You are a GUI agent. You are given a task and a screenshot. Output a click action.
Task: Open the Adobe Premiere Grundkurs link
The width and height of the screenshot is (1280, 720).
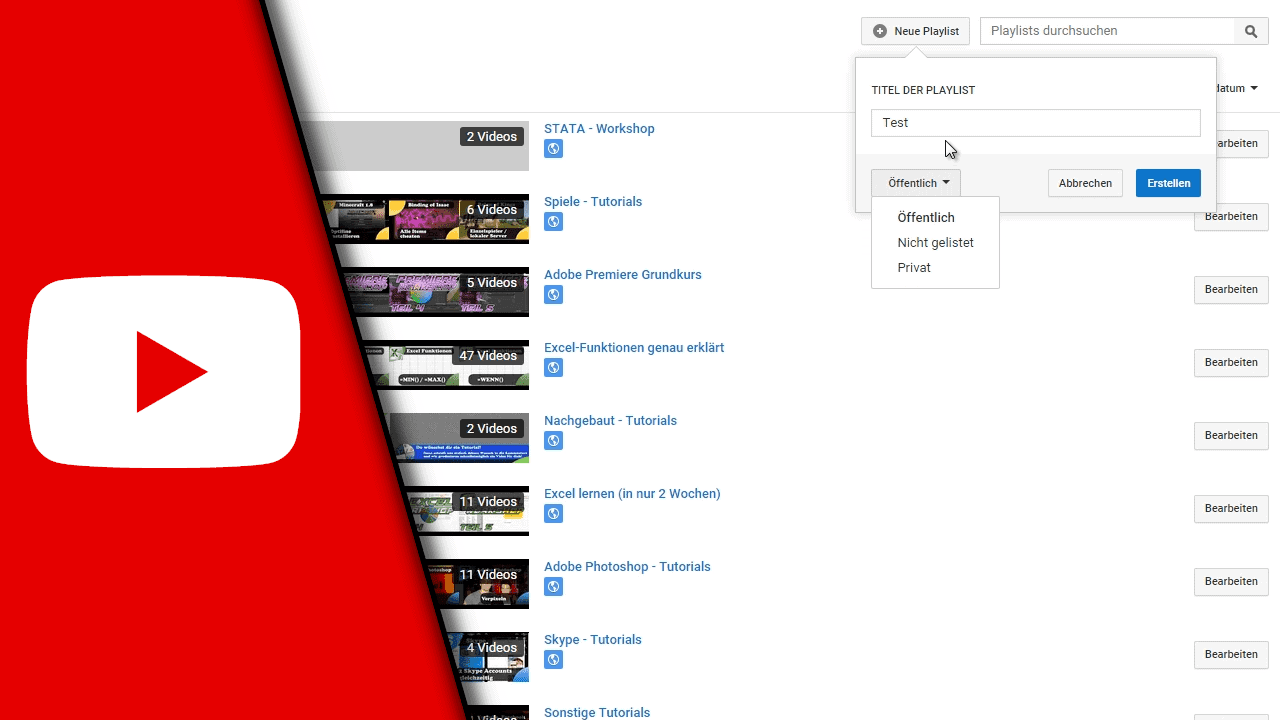coord(623,274)
